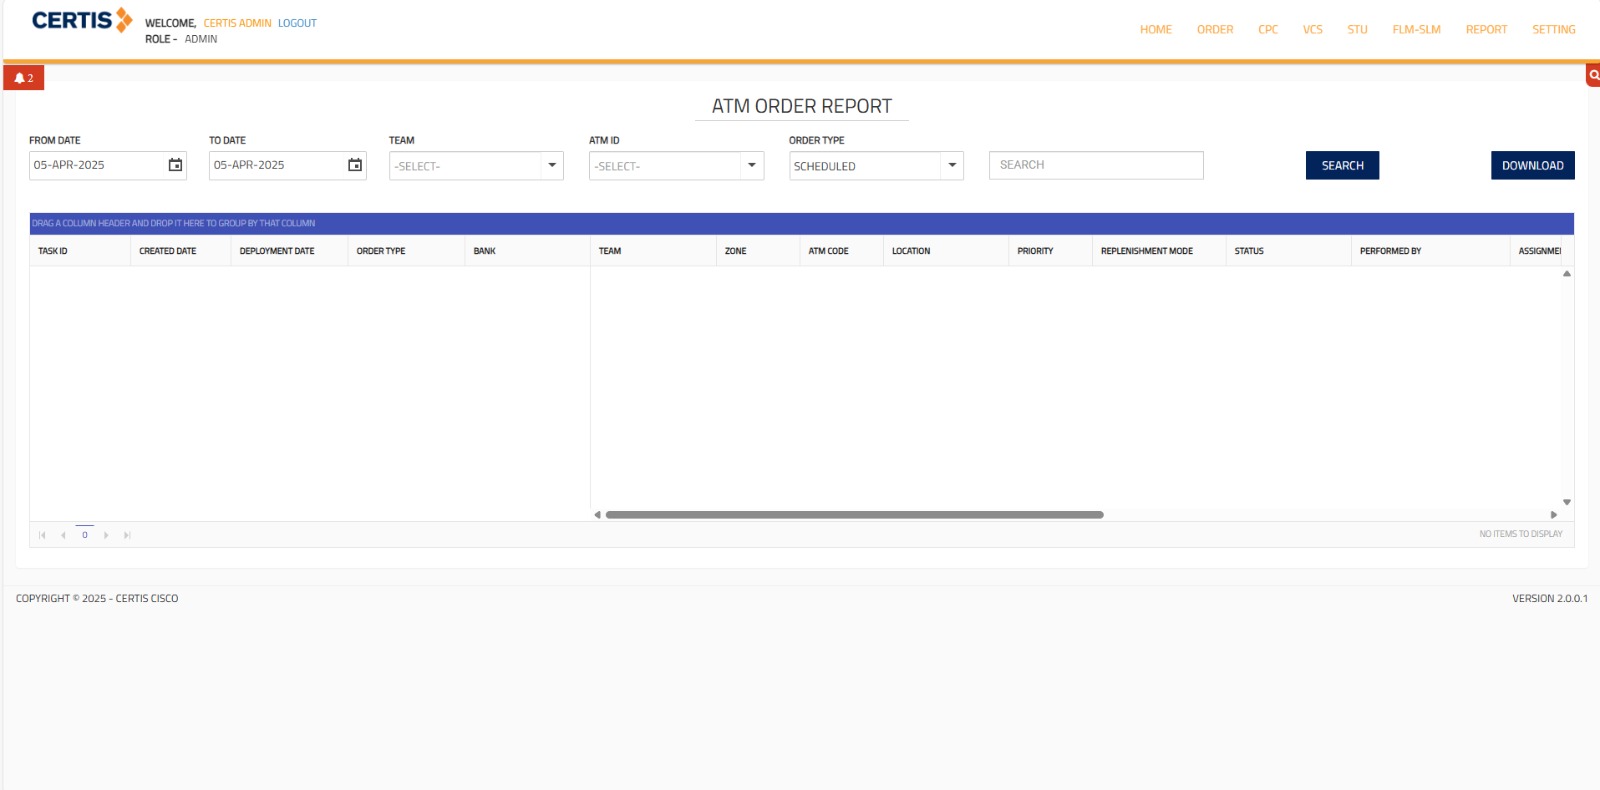This screenshot has height=790, width=1600.
Task: Go to the previous grid page
Action: (63, 535)
